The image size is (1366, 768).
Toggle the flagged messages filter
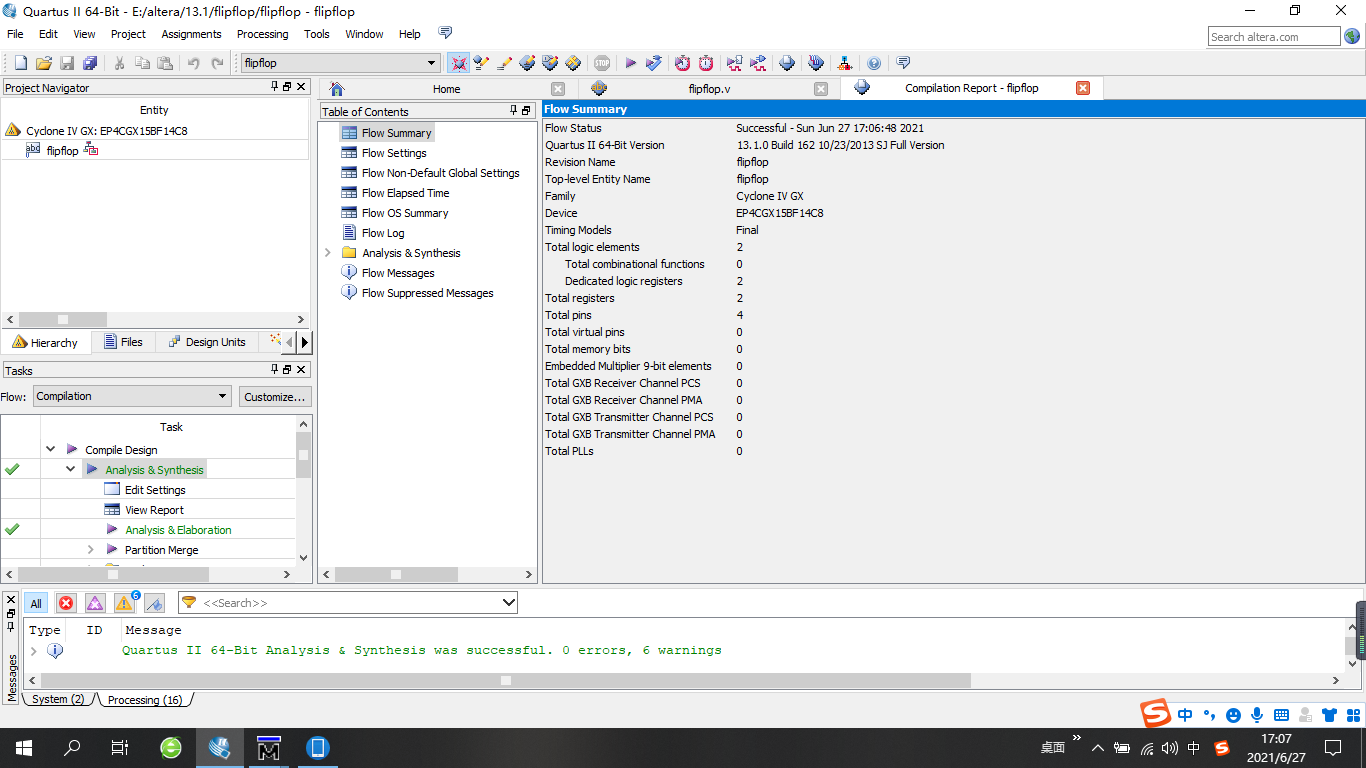(x=154, y=603)
